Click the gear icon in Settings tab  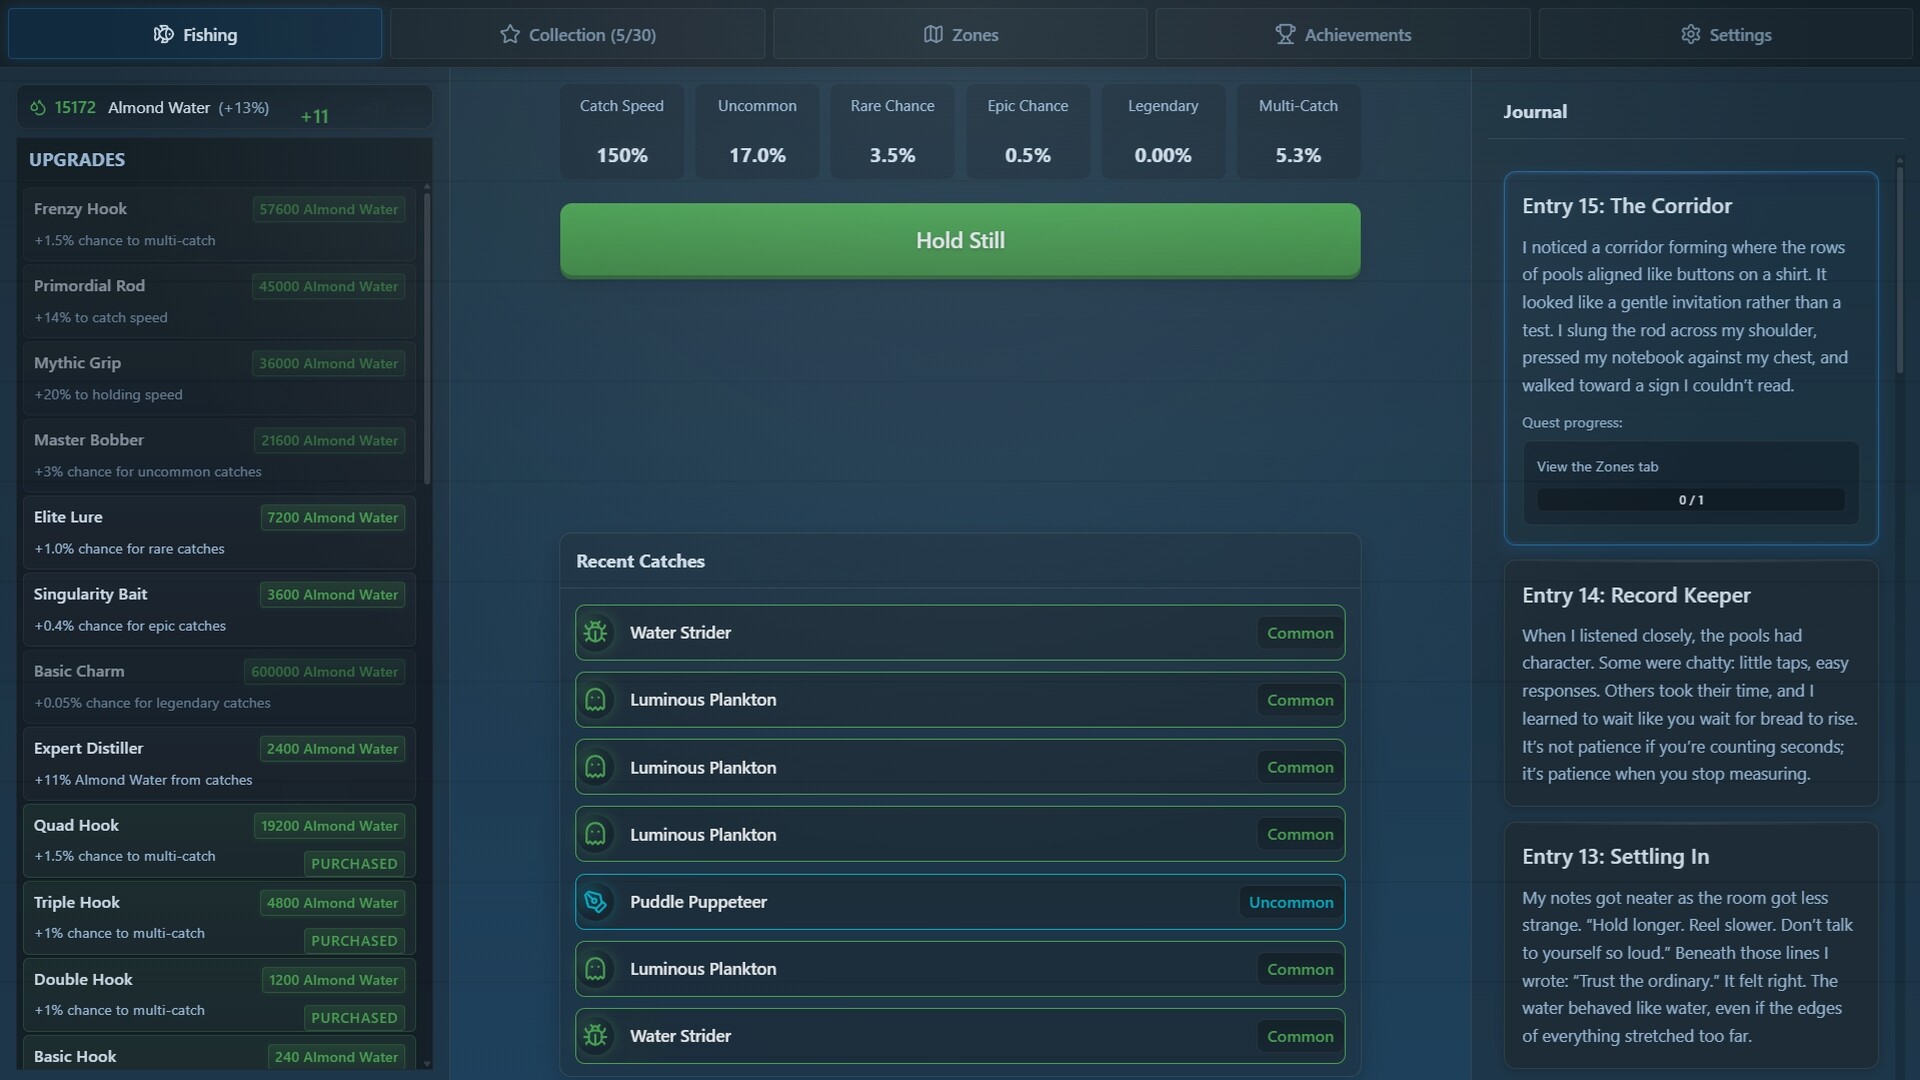point(1690,34)
